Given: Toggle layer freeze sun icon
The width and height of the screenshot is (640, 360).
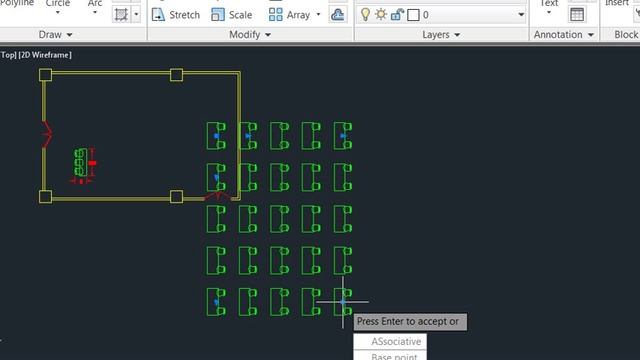Looking at the screenshot, I should pyautogui.click(x=381, y=15).
